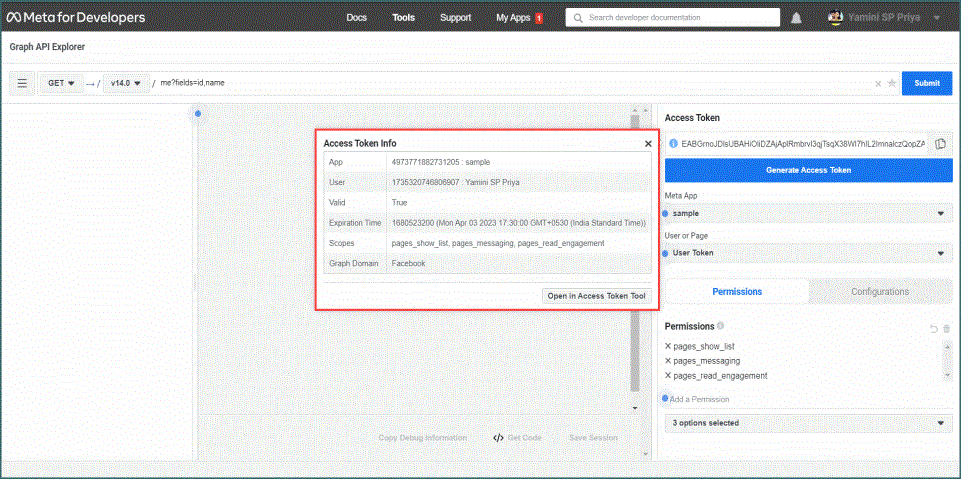Open the hamburger menu beside GET
961x479 pixels.
point(22,83)
